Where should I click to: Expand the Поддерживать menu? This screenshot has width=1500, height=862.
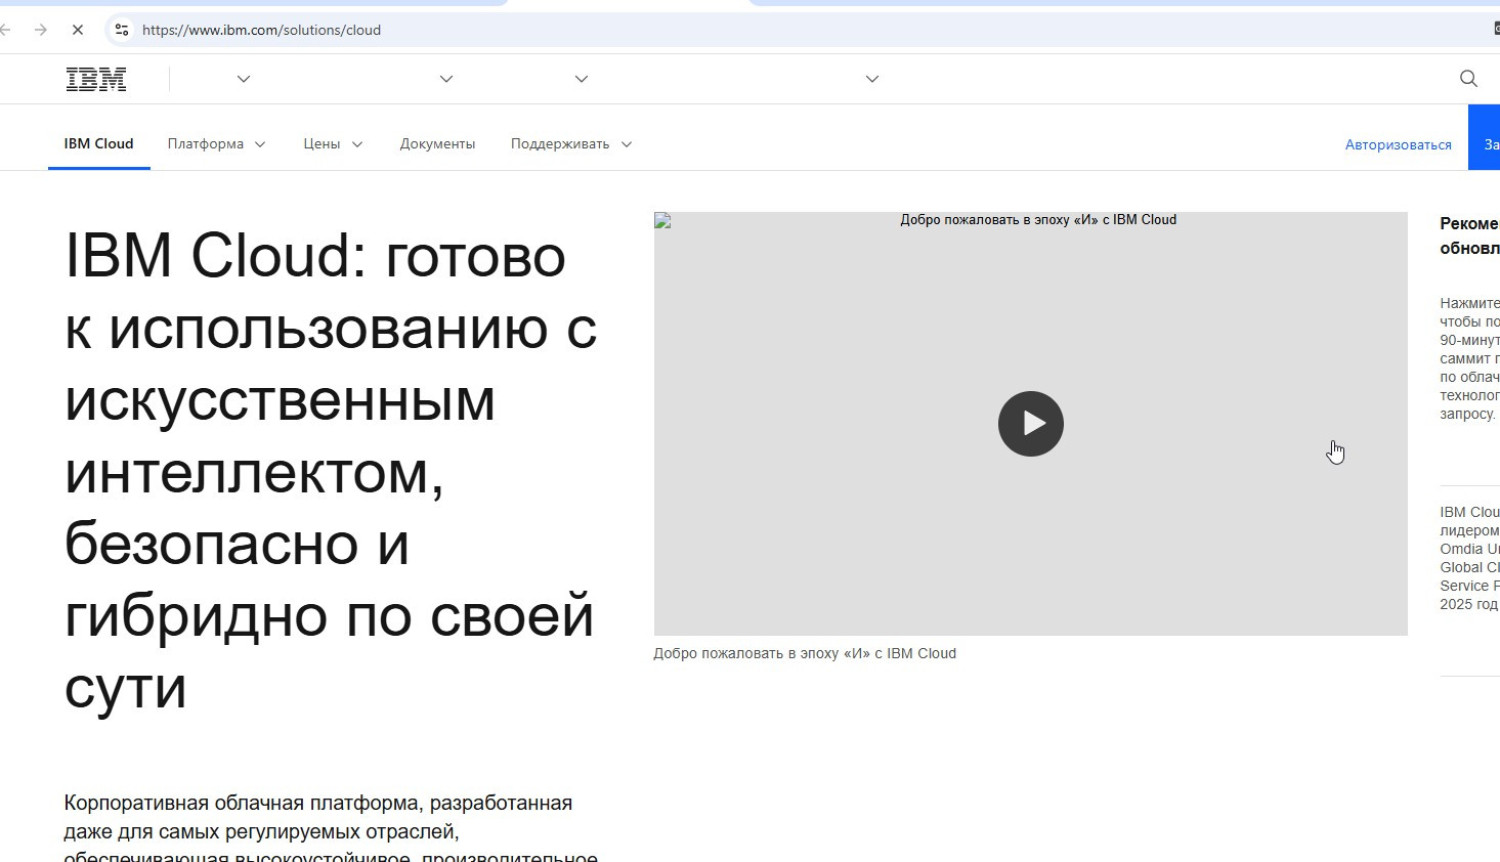point(571,144)
